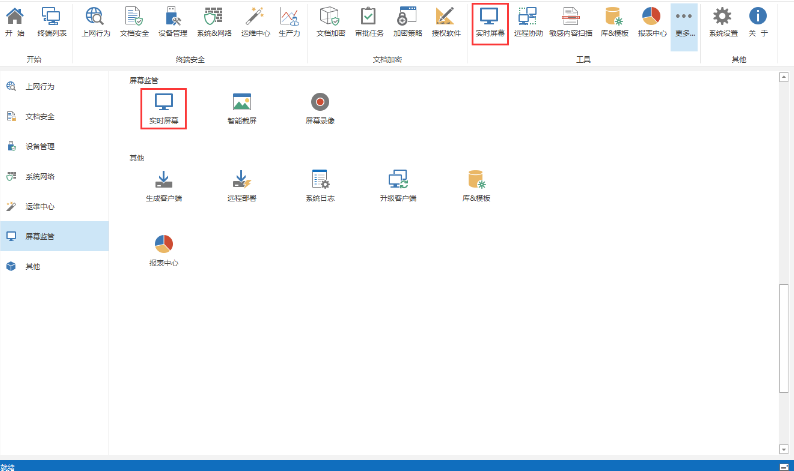The height and width of the screenshot is (471, 794).
Task: Open 远程协助 in the top toolbar
Action: click(x=528, y=22)
